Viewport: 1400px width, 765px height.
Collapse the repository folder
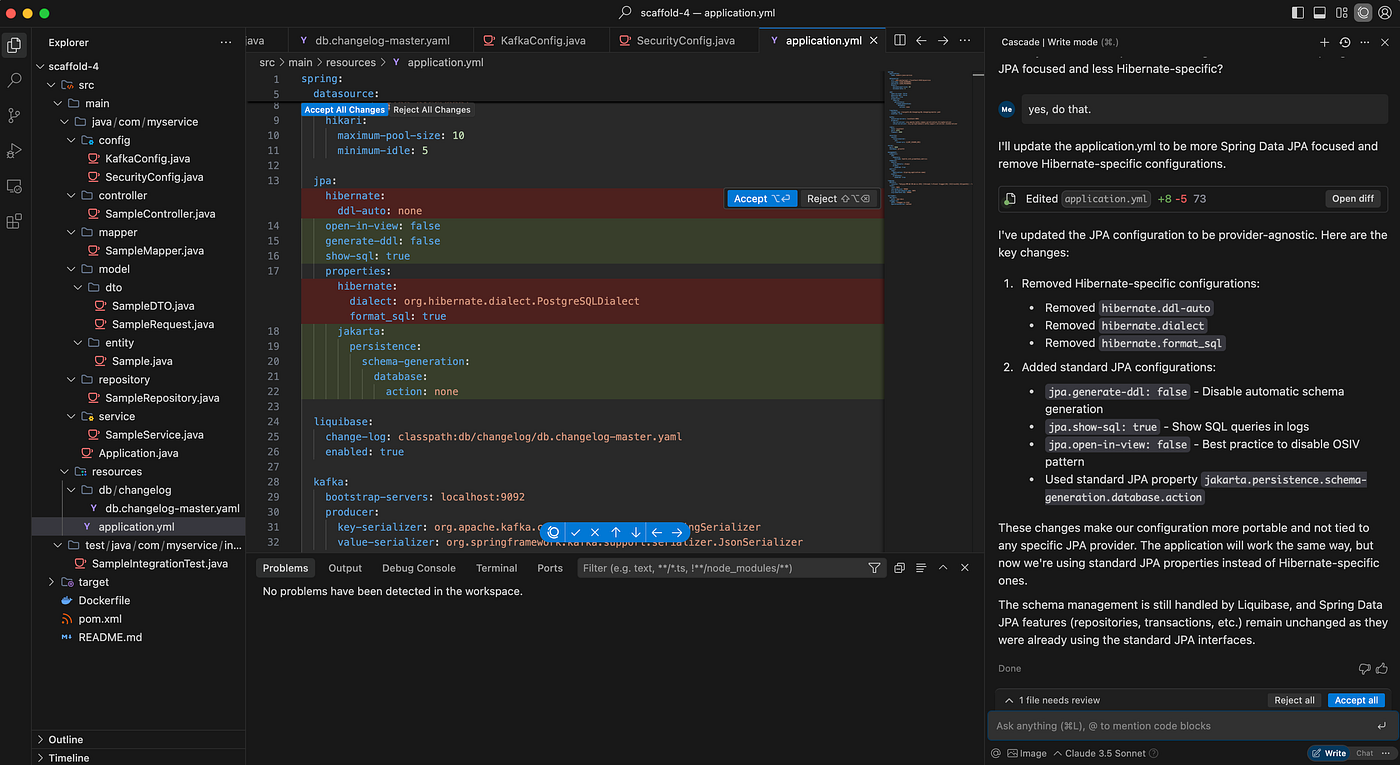pos(72,379)
